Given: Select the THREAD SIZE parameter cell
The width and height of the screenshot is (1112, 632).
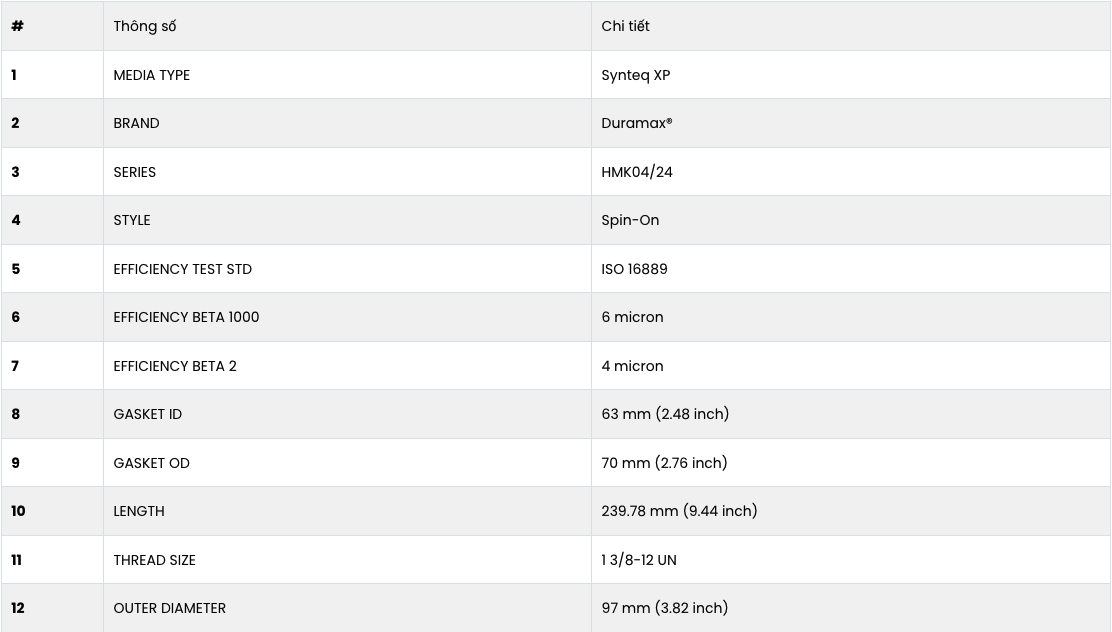Looking at the screenshot, I should pos(154,560).
